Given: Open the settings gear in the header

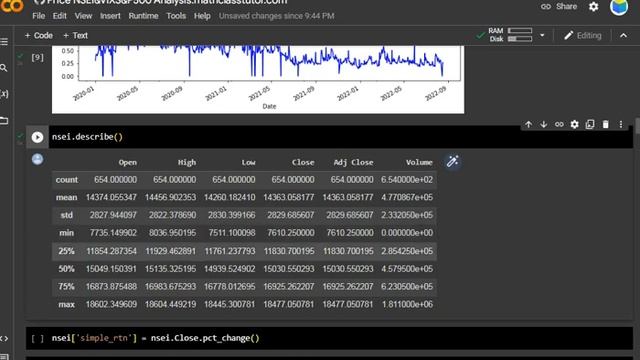Looking at the screenshot, I should click(593, 7).
